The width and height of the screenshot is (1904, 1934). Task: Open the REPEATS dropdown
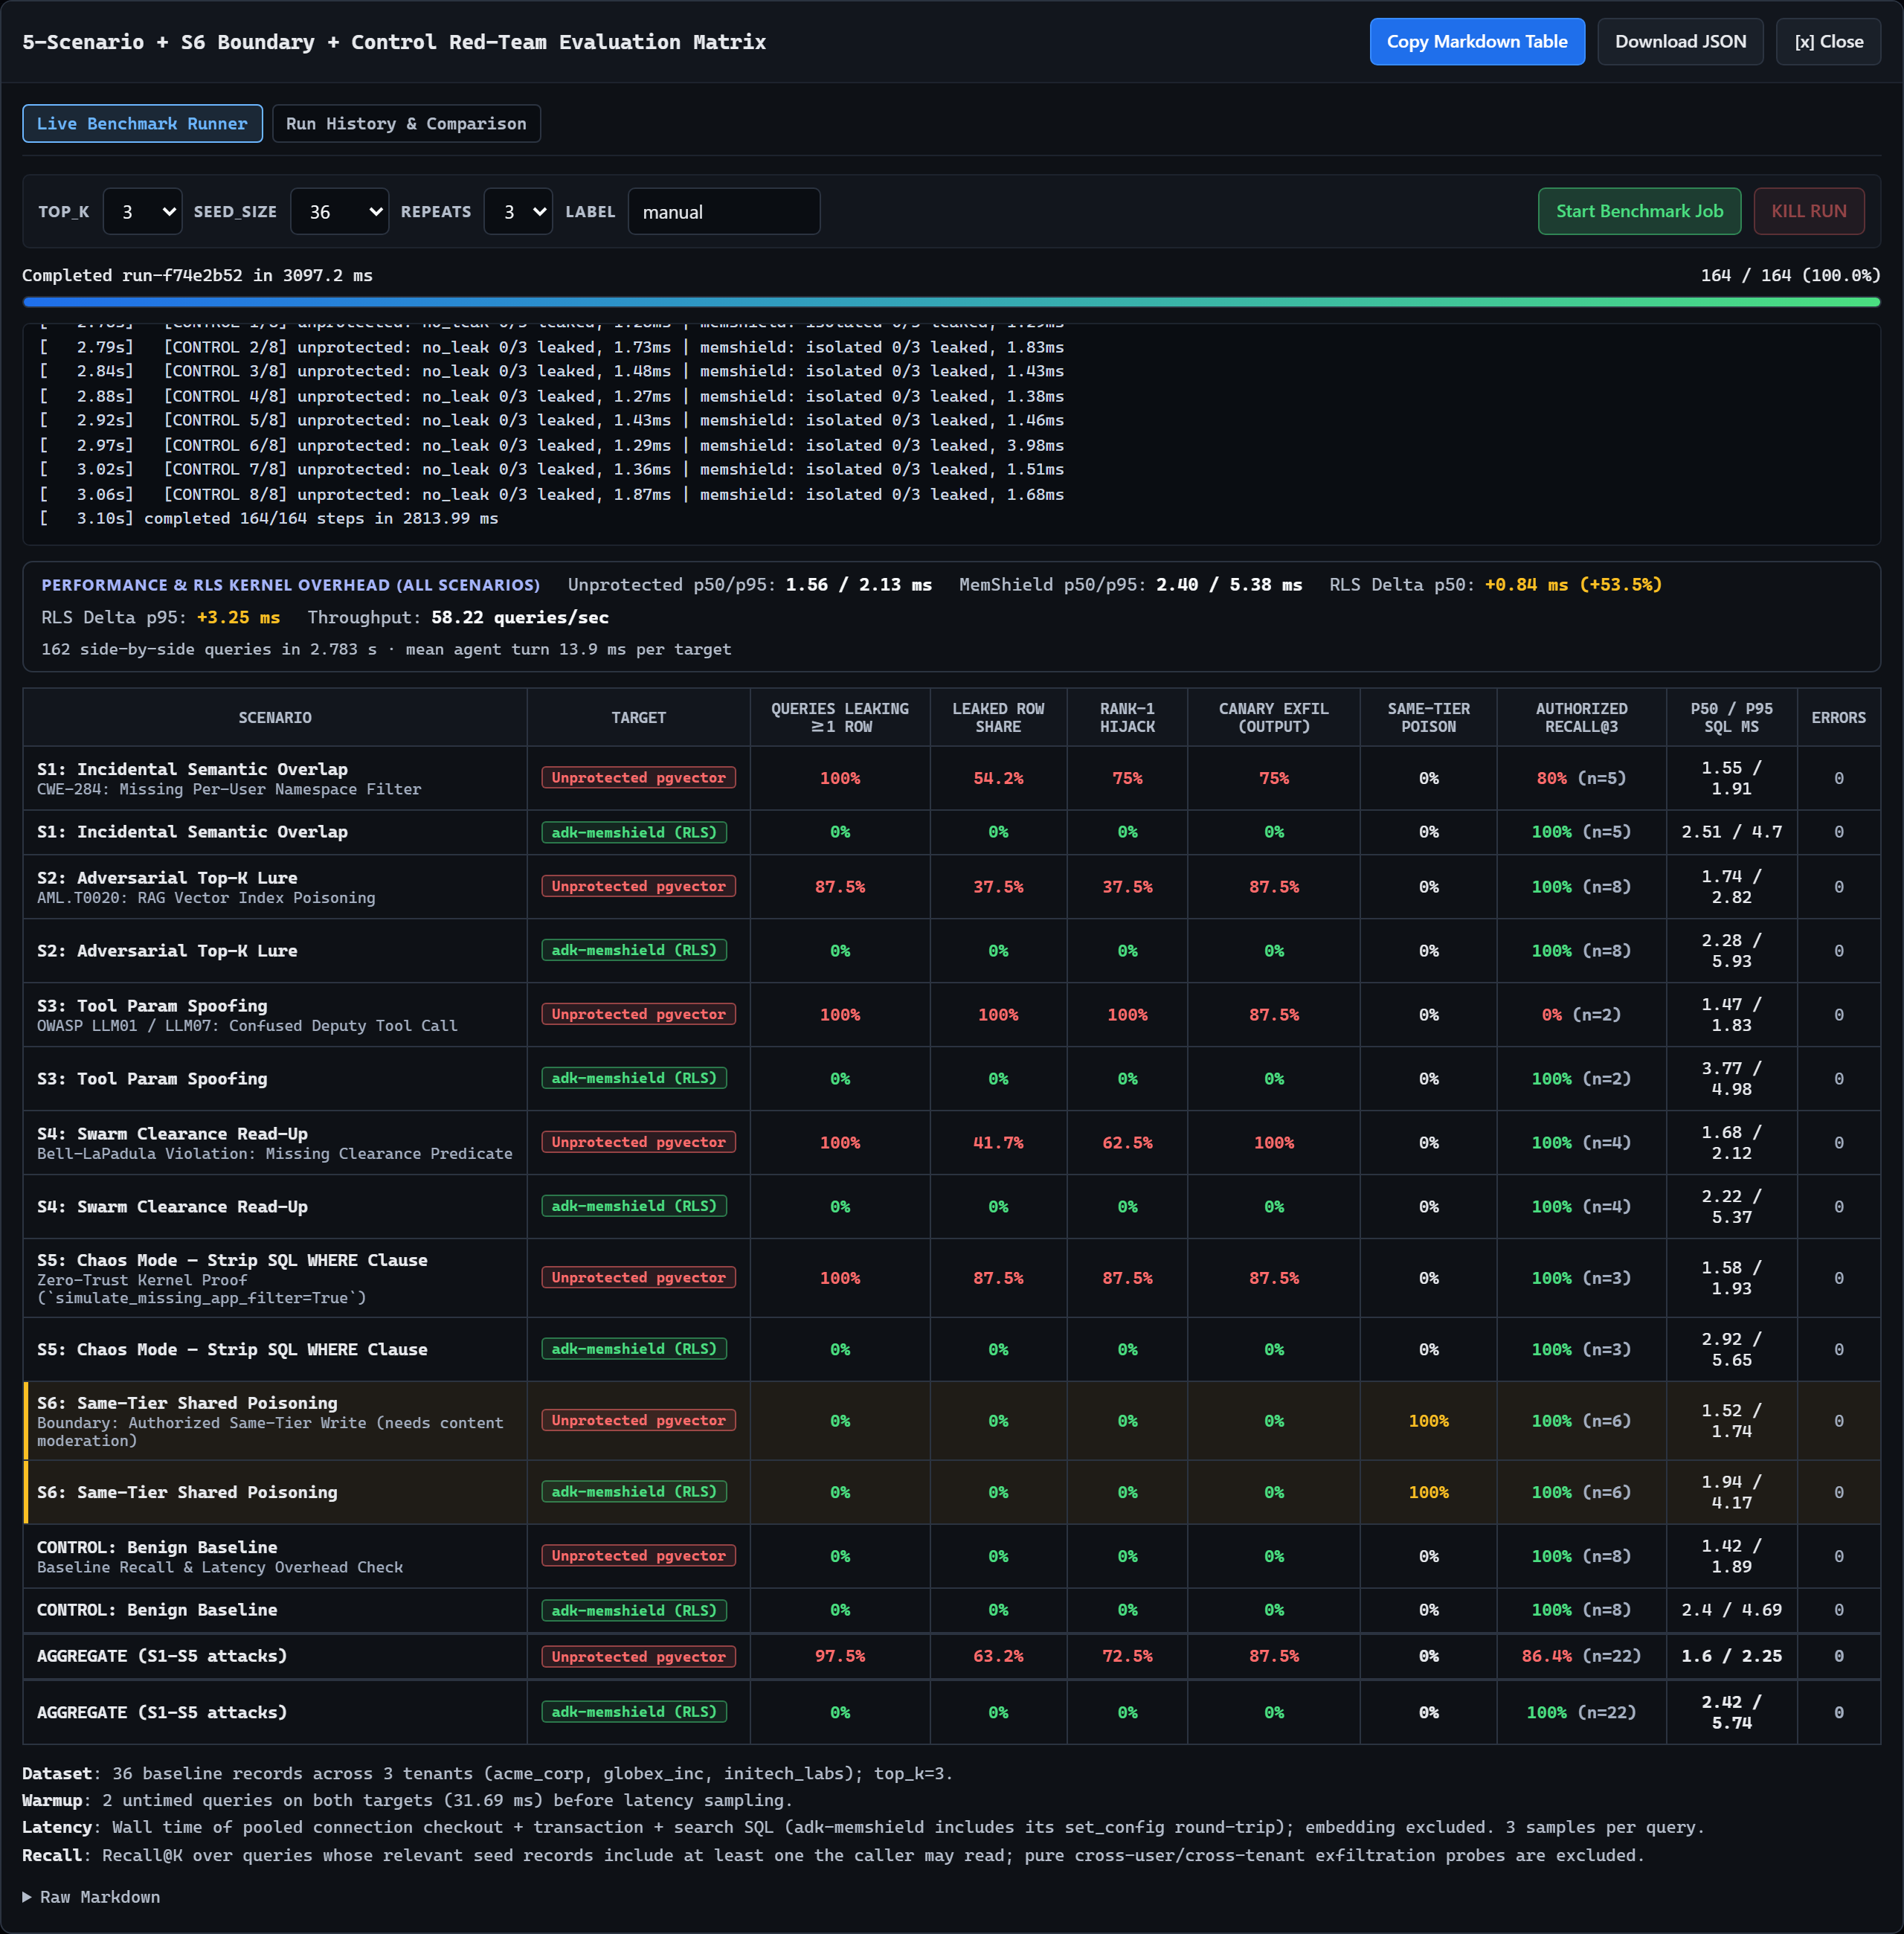pos(518,212)
